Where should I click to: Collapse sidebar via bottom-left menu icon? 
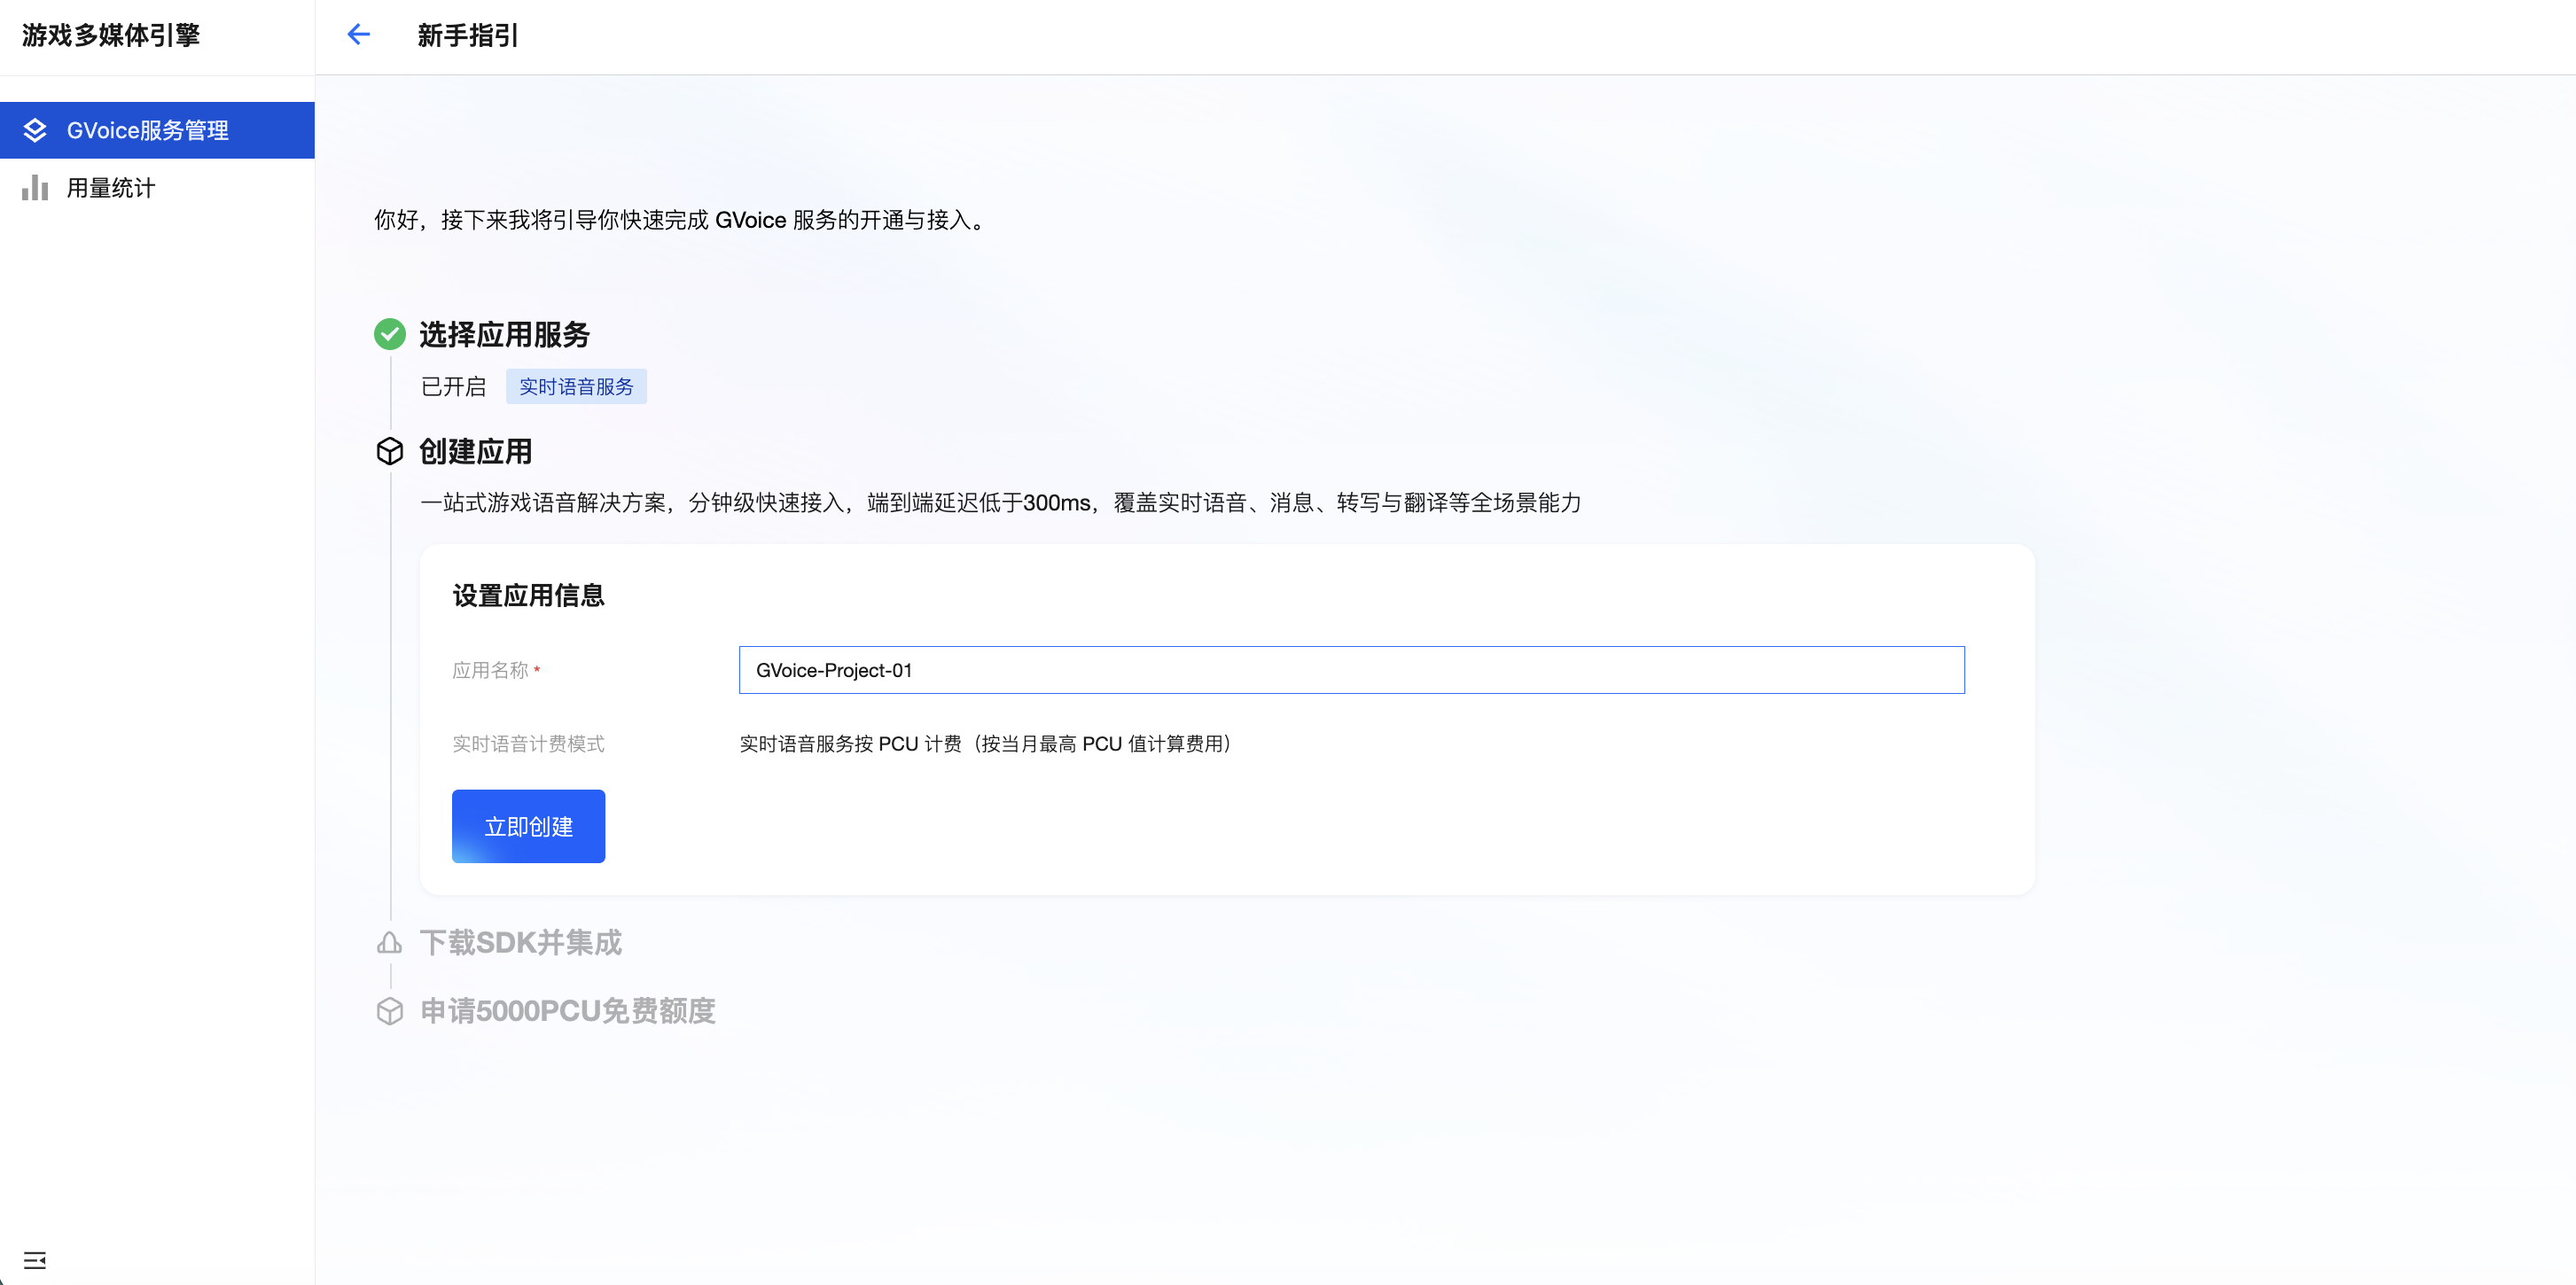click(x=35, y=1259)
